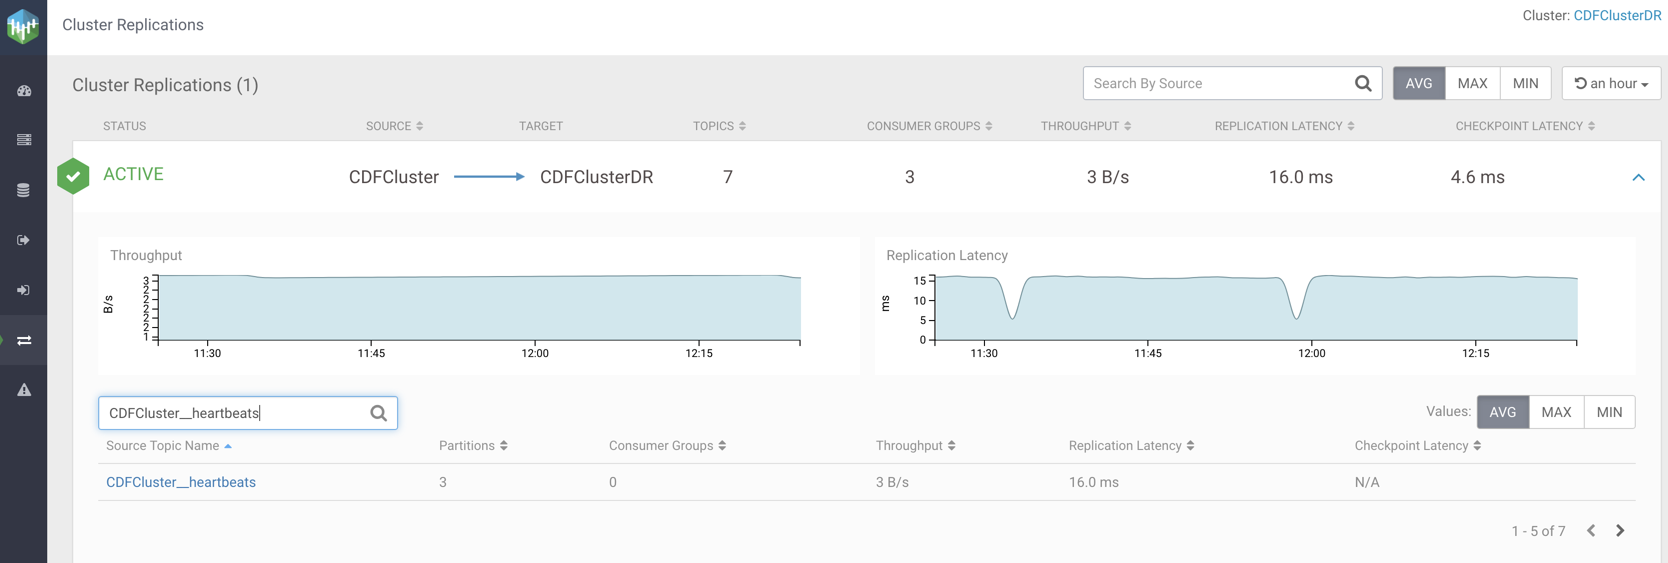Open the producers sidebar icon
Screen dimensions: 1668x563
coord(24,240)
